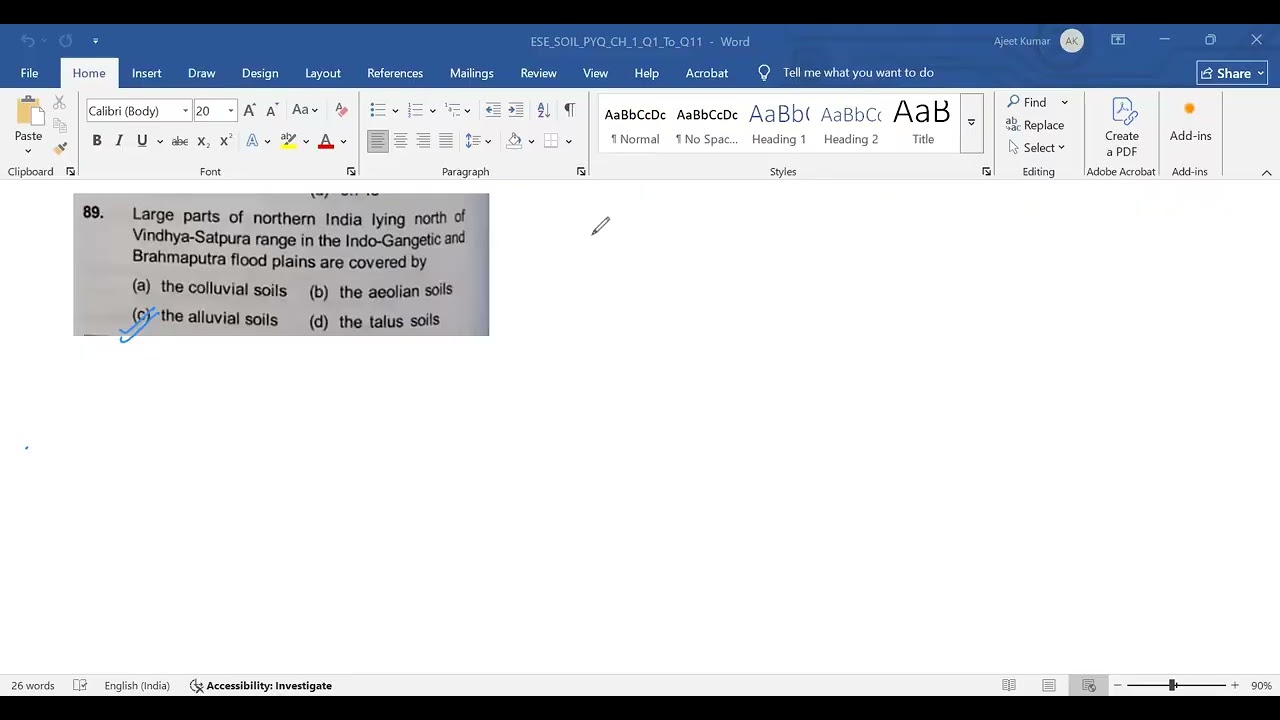Apply strikethrough formatting
Image resolution: width=1280 pixels, height=720 pixels.
[180, 141]
